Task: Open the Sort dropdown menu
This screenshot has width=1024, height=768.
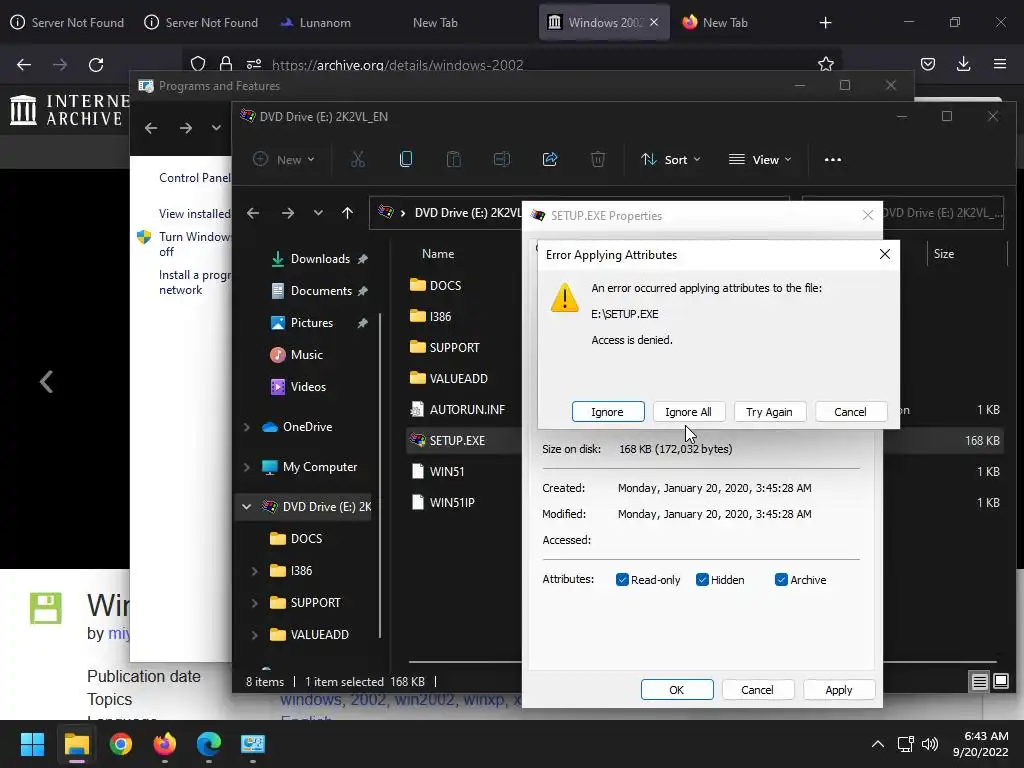Action: pos(671,159)
